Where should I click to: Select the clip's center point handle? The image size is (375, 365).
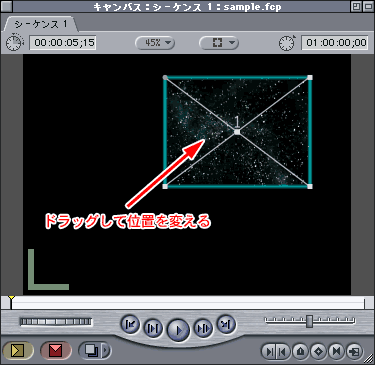[237, 132]
